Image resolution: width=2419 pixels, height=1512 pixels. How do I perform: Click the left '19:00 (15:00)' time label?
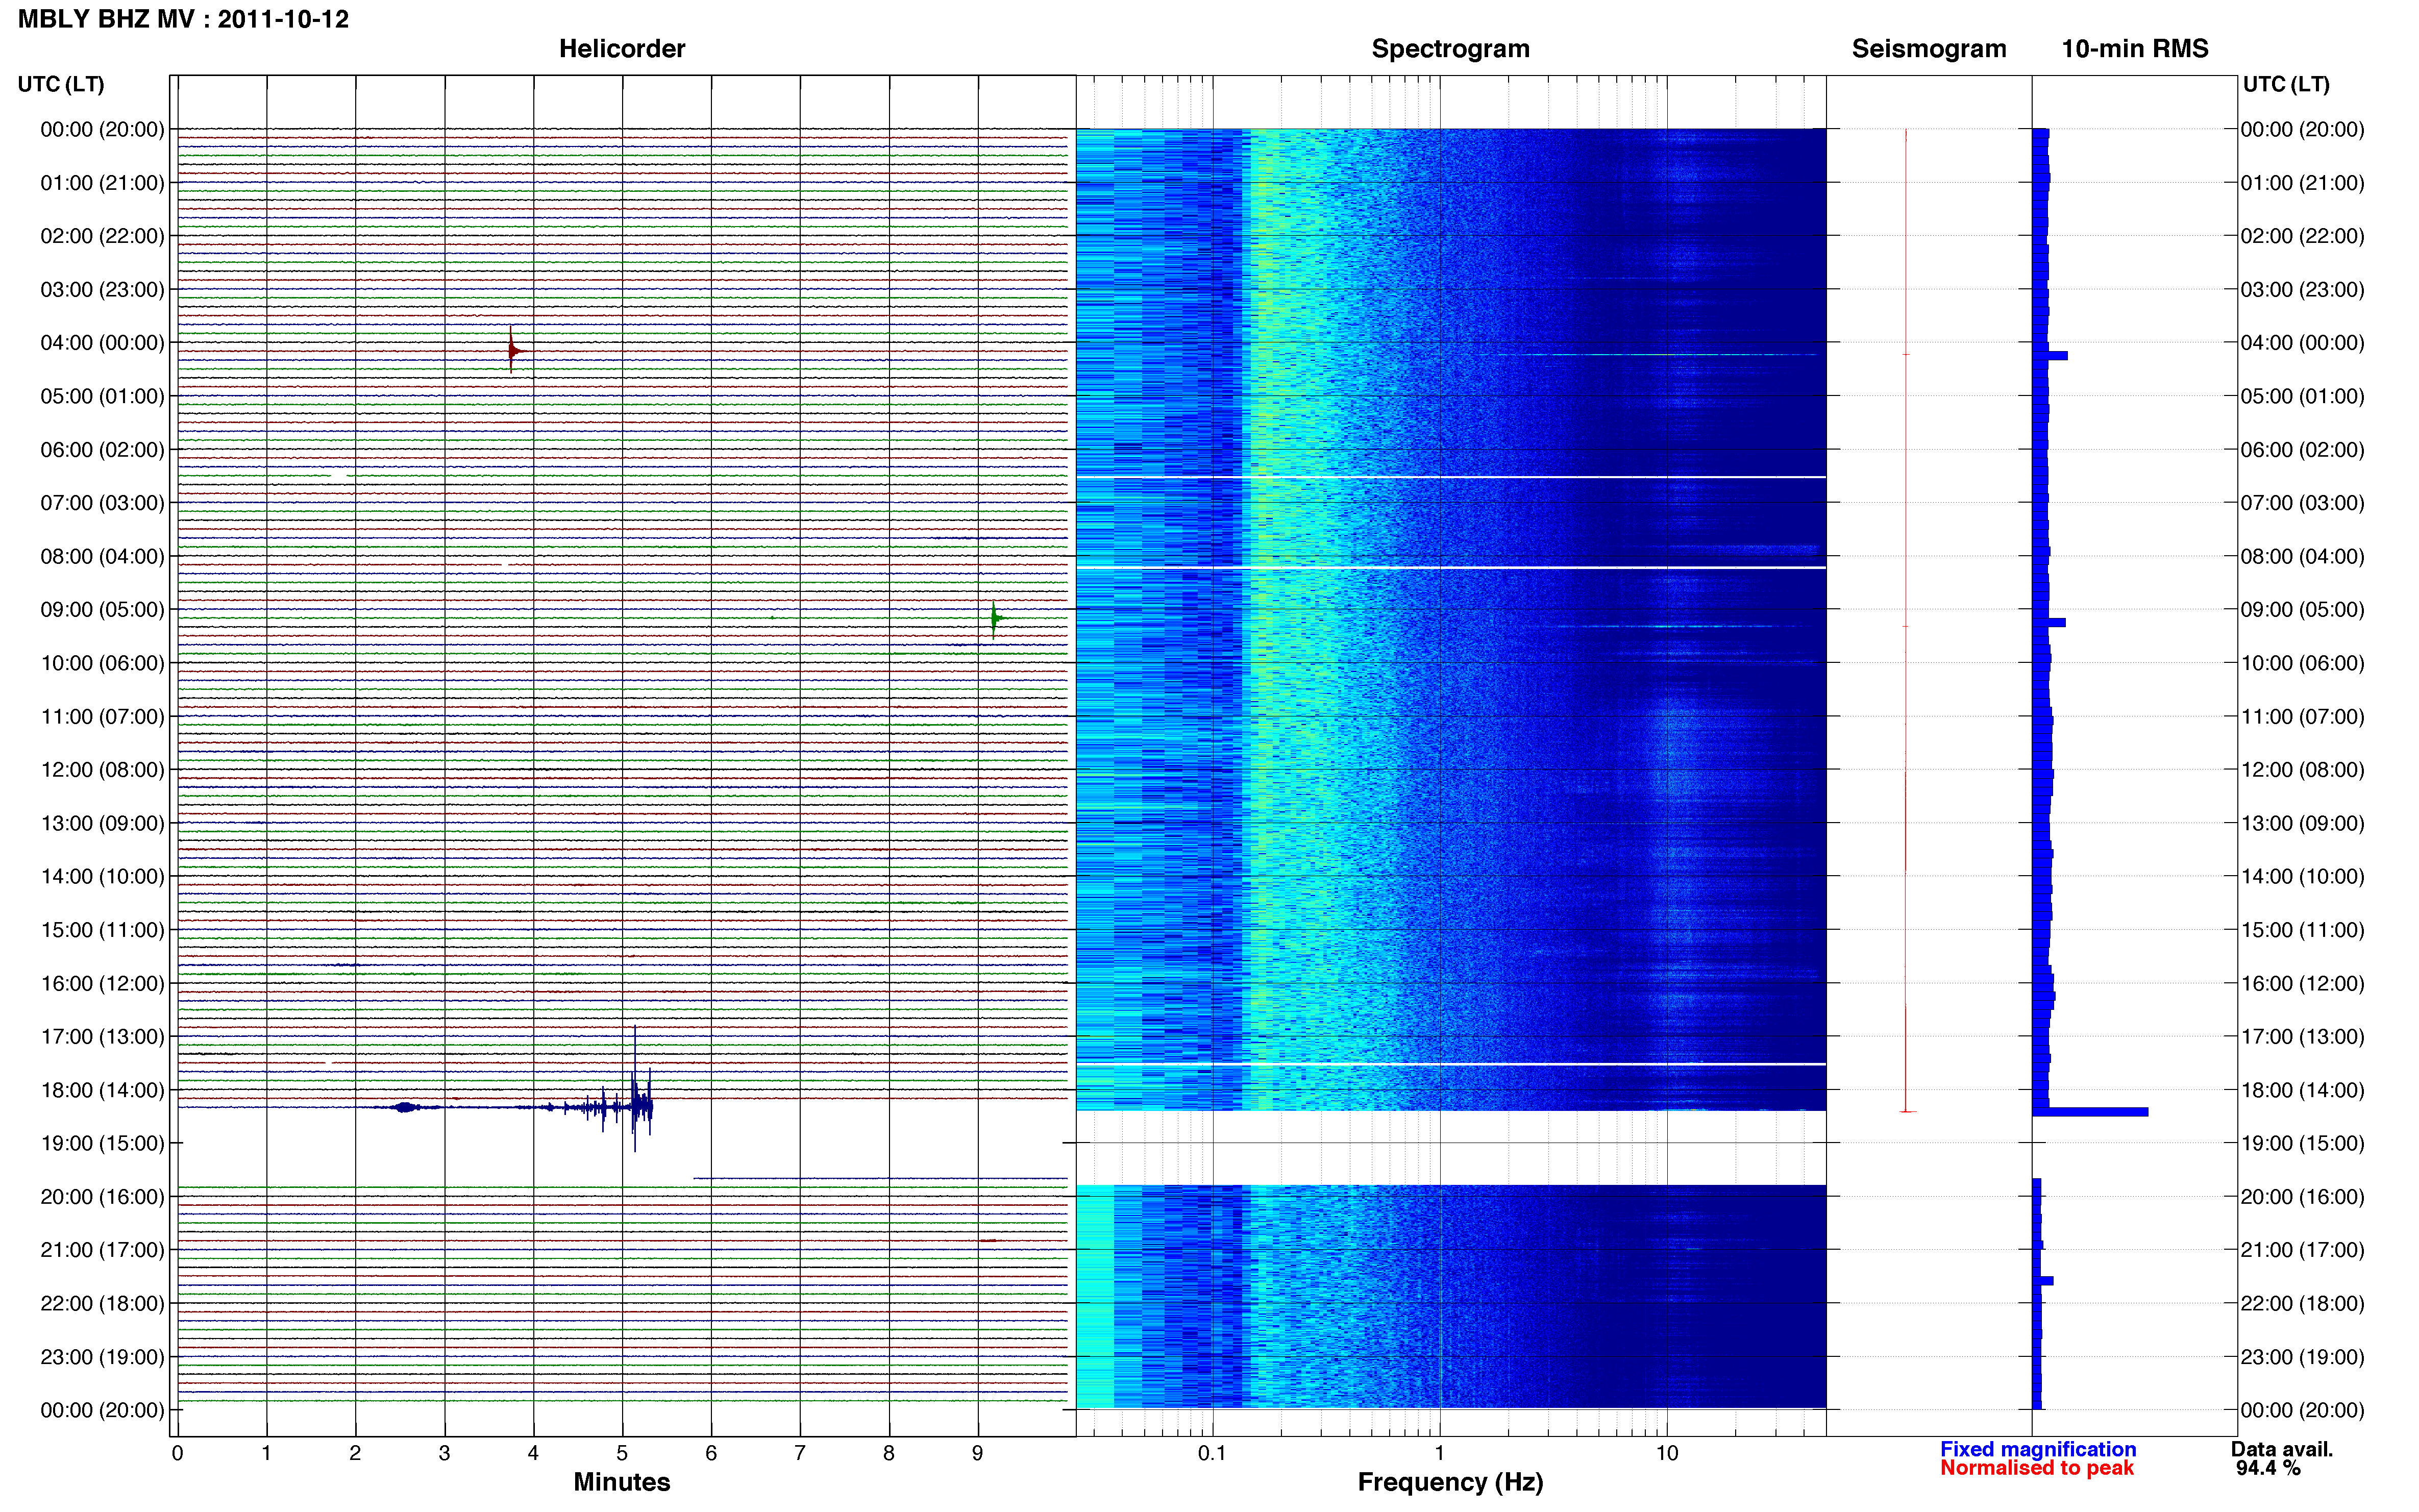pyautogui.click(x=102, y=1143)
